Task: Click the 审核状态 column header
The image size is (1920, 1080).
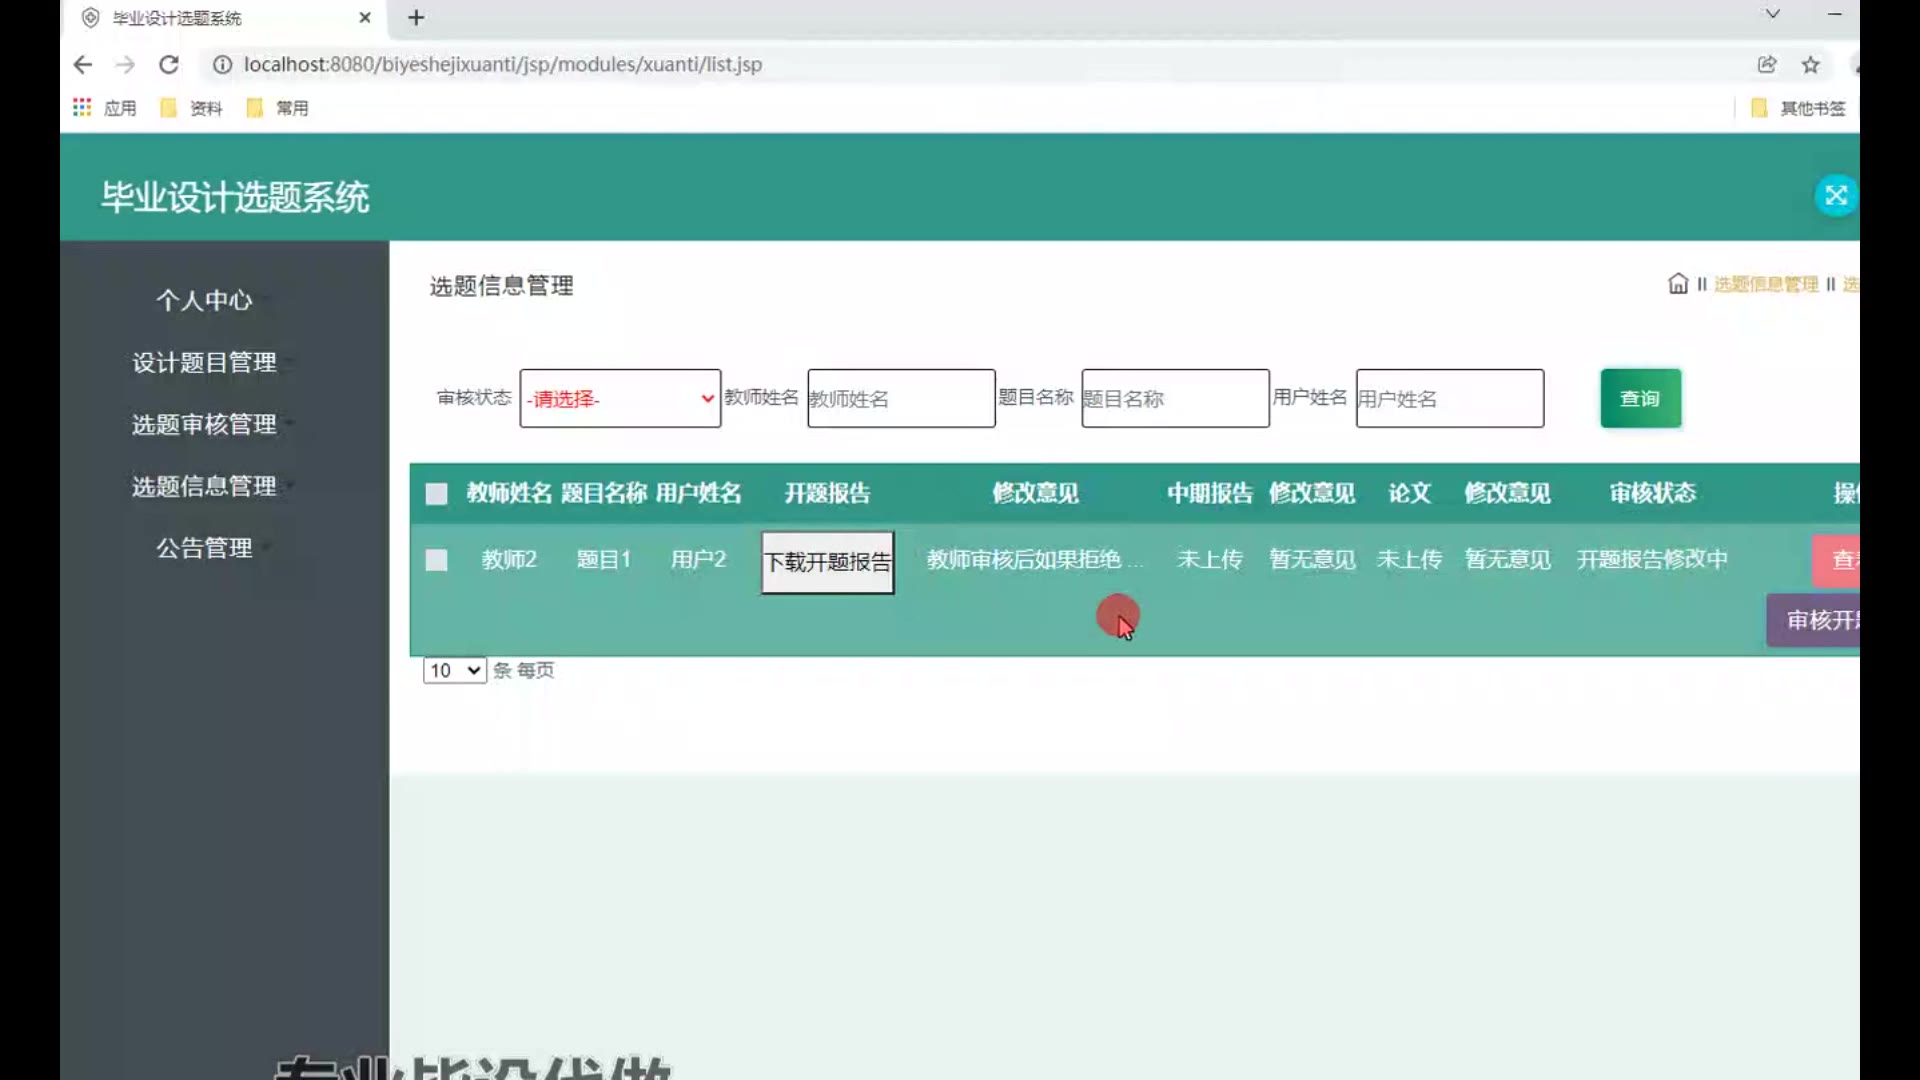Action: (1653, 494)
